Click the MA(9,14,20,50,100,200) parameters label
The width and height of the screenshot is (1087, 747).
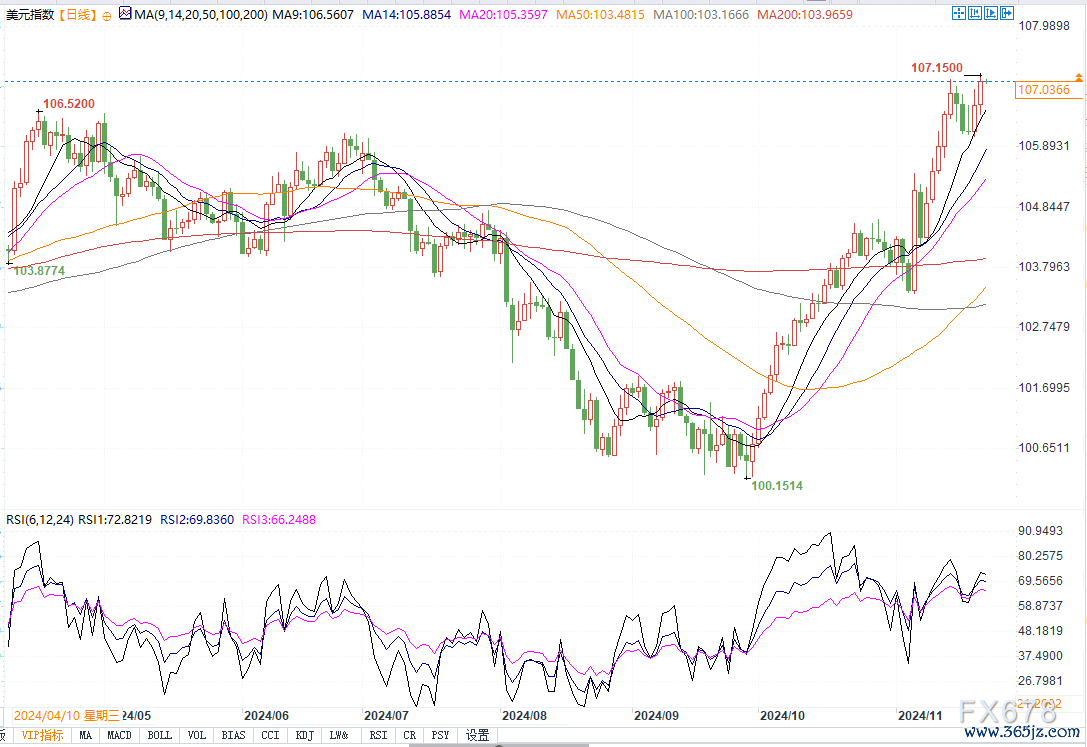pyautogui.click(x=200, y=15)
